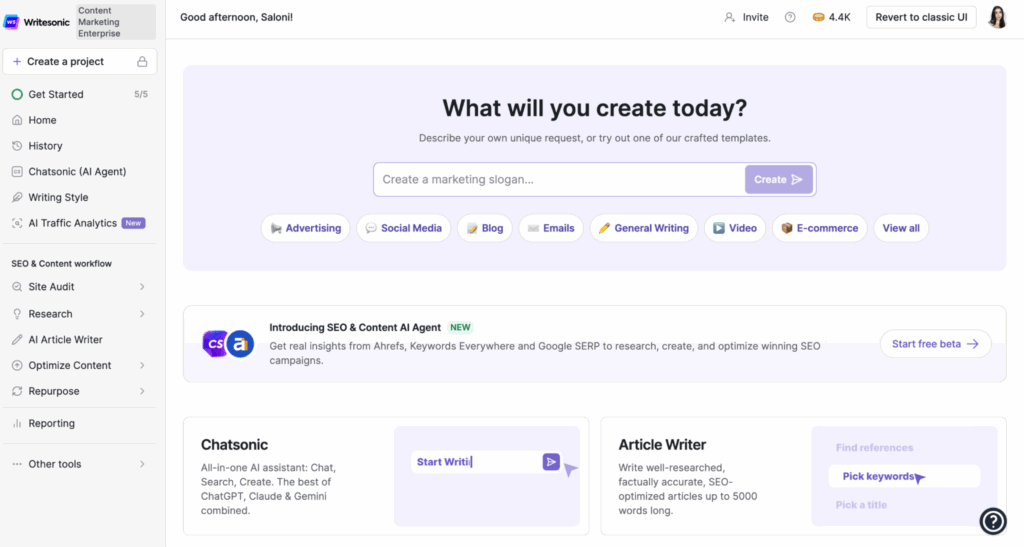The height and width of the screenshot is (547, 1024).
Task: Expand the Site Audit submenu chevron
Action: pos(142,287)
